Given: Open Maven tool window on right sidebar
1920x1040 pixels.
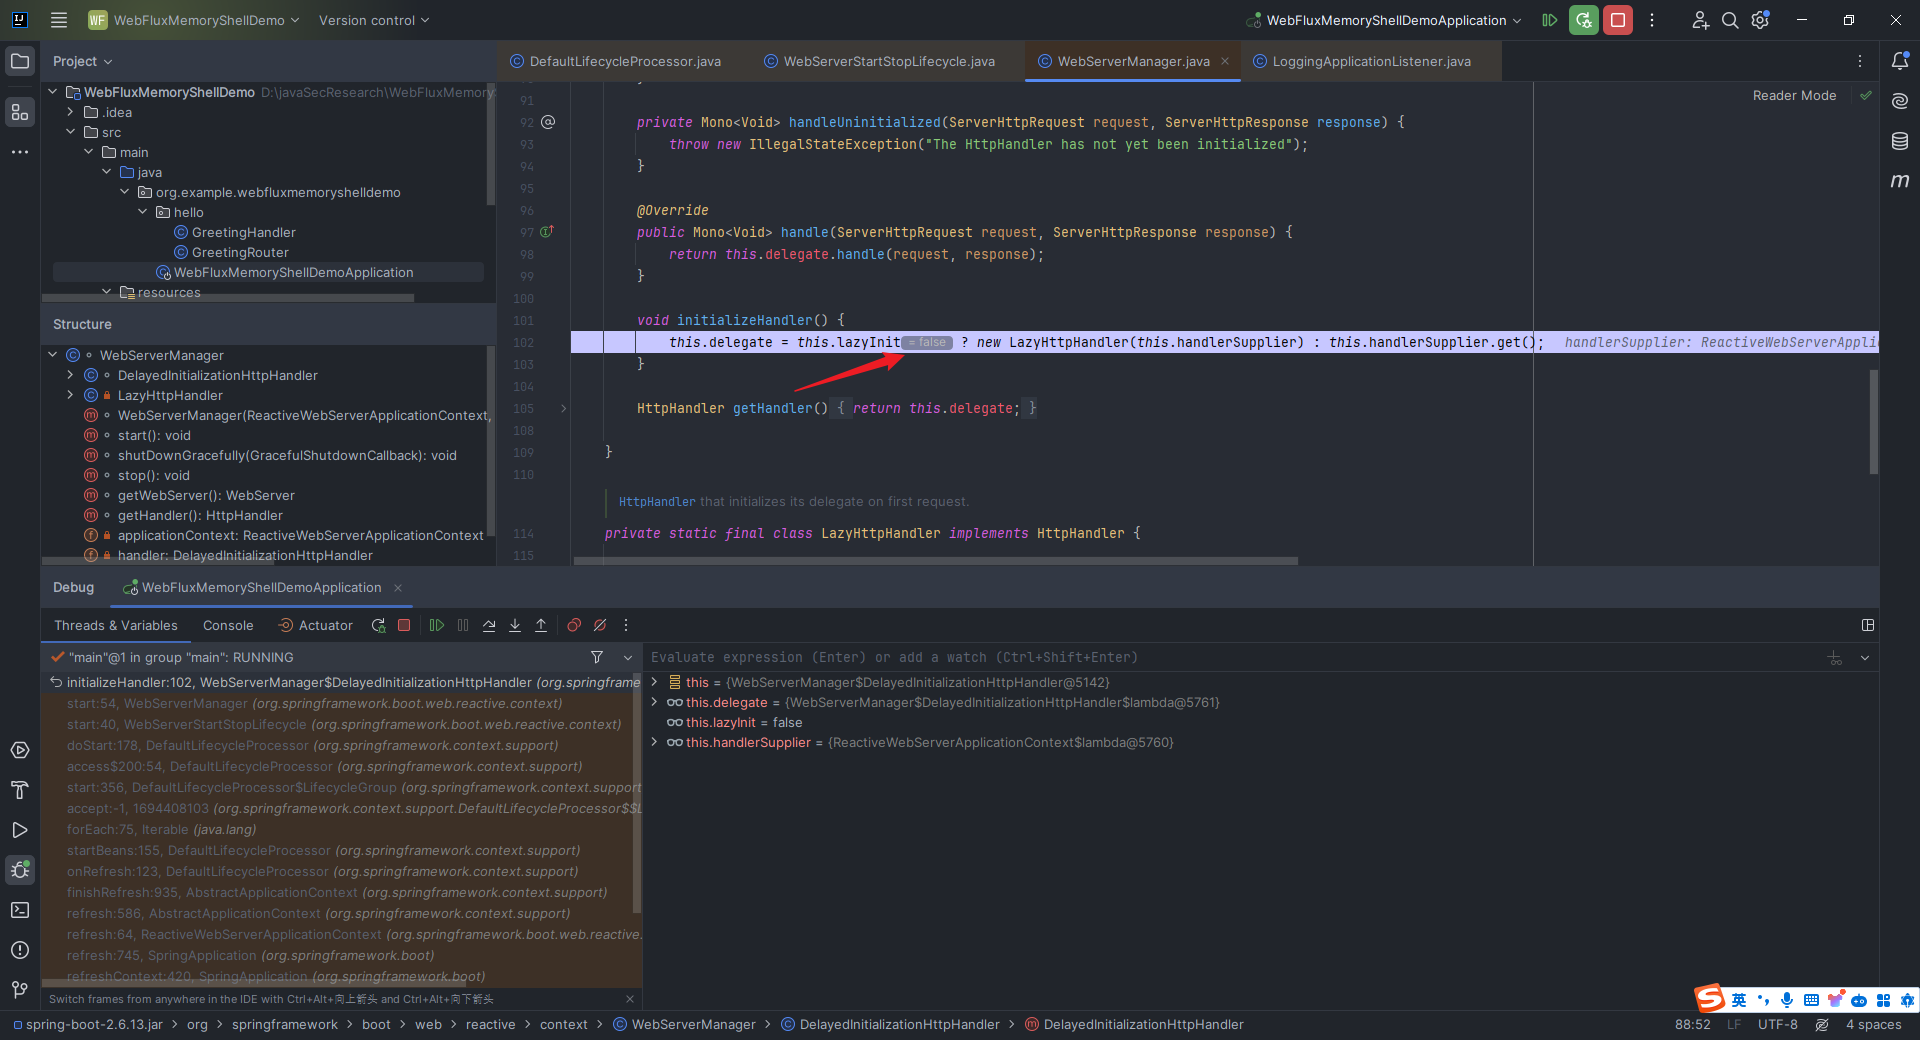Looking at the screenshot, I should pos(1900,181).
